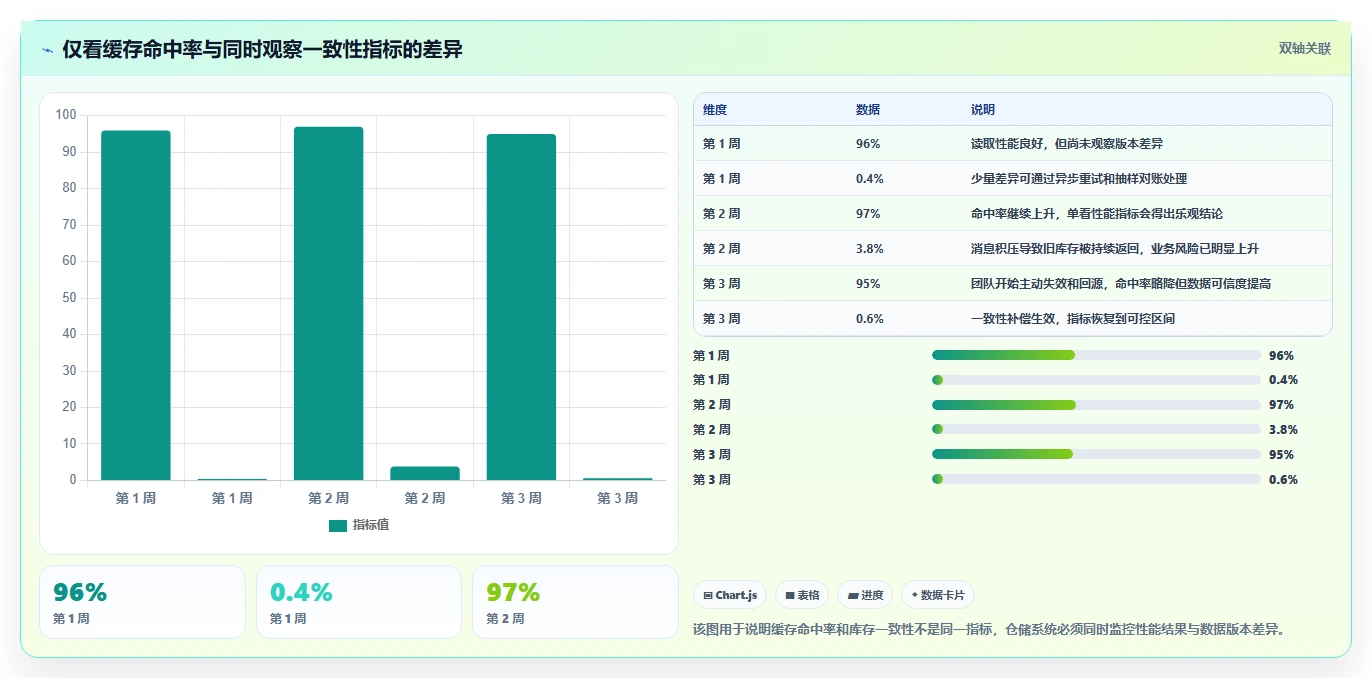Click the 说明 column header
Screen dimensions: 1372x678
coord(983,110)
